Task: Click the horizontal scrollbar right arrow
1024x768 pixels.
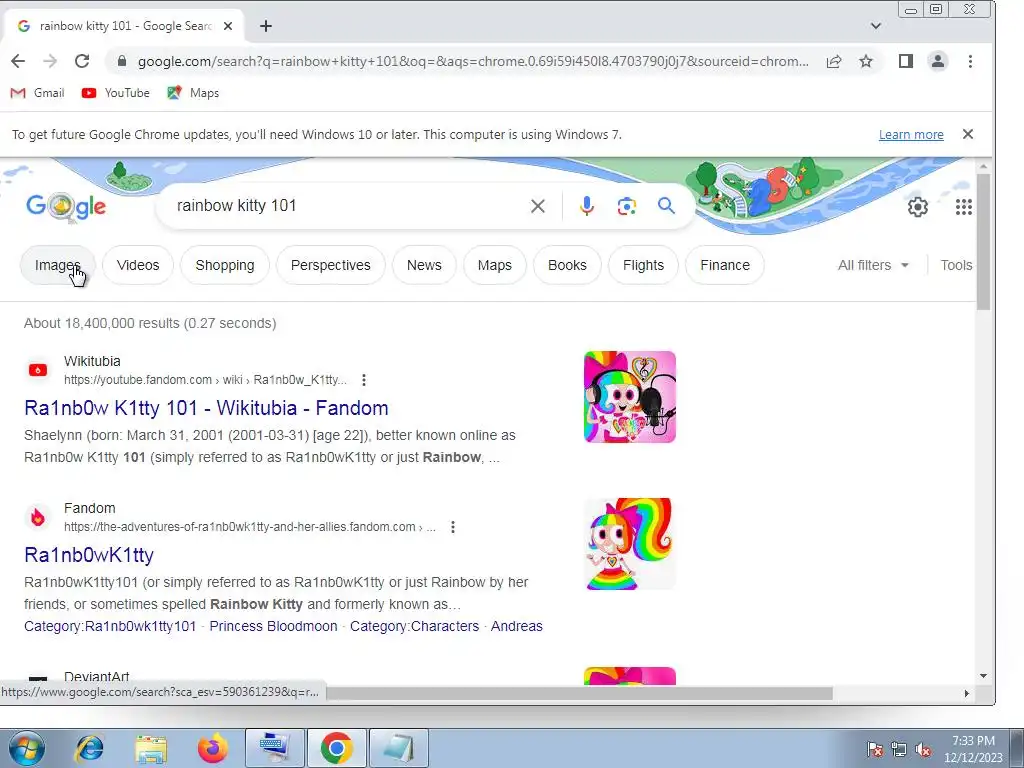Action: tap(967, 693)
